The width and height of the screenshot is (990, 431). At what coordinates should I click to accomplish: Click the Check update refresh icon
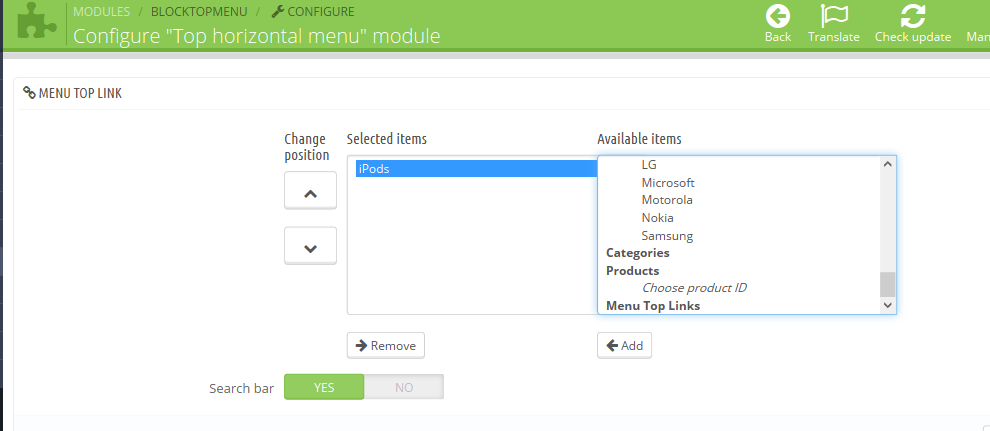[912, 16]
